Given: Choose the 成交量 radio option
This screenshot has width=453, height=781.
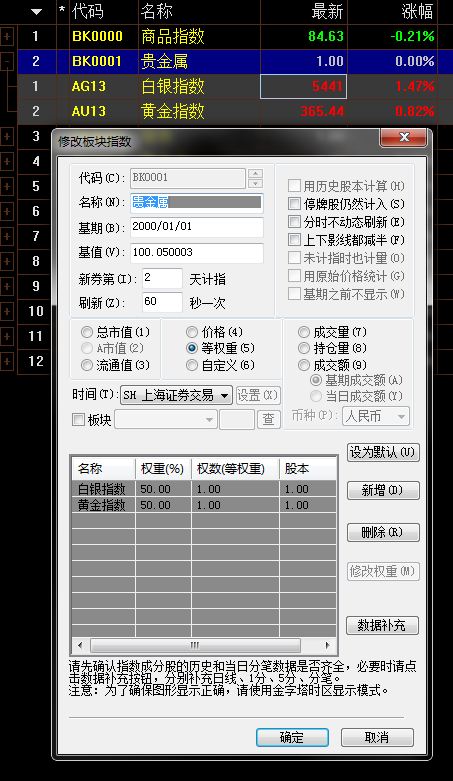Looking at the screenshot, I should tap(304, 332).
